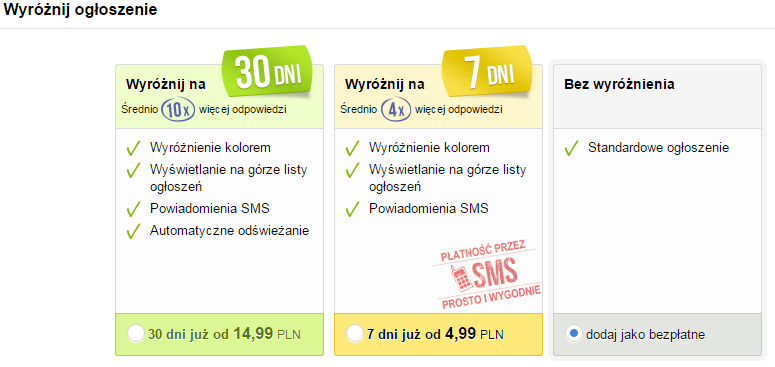Image resolution: width=775 pixels, height=367 pixels.
Task: Click Automatyczne odświeżanie feature text
Action: [229, 231]
